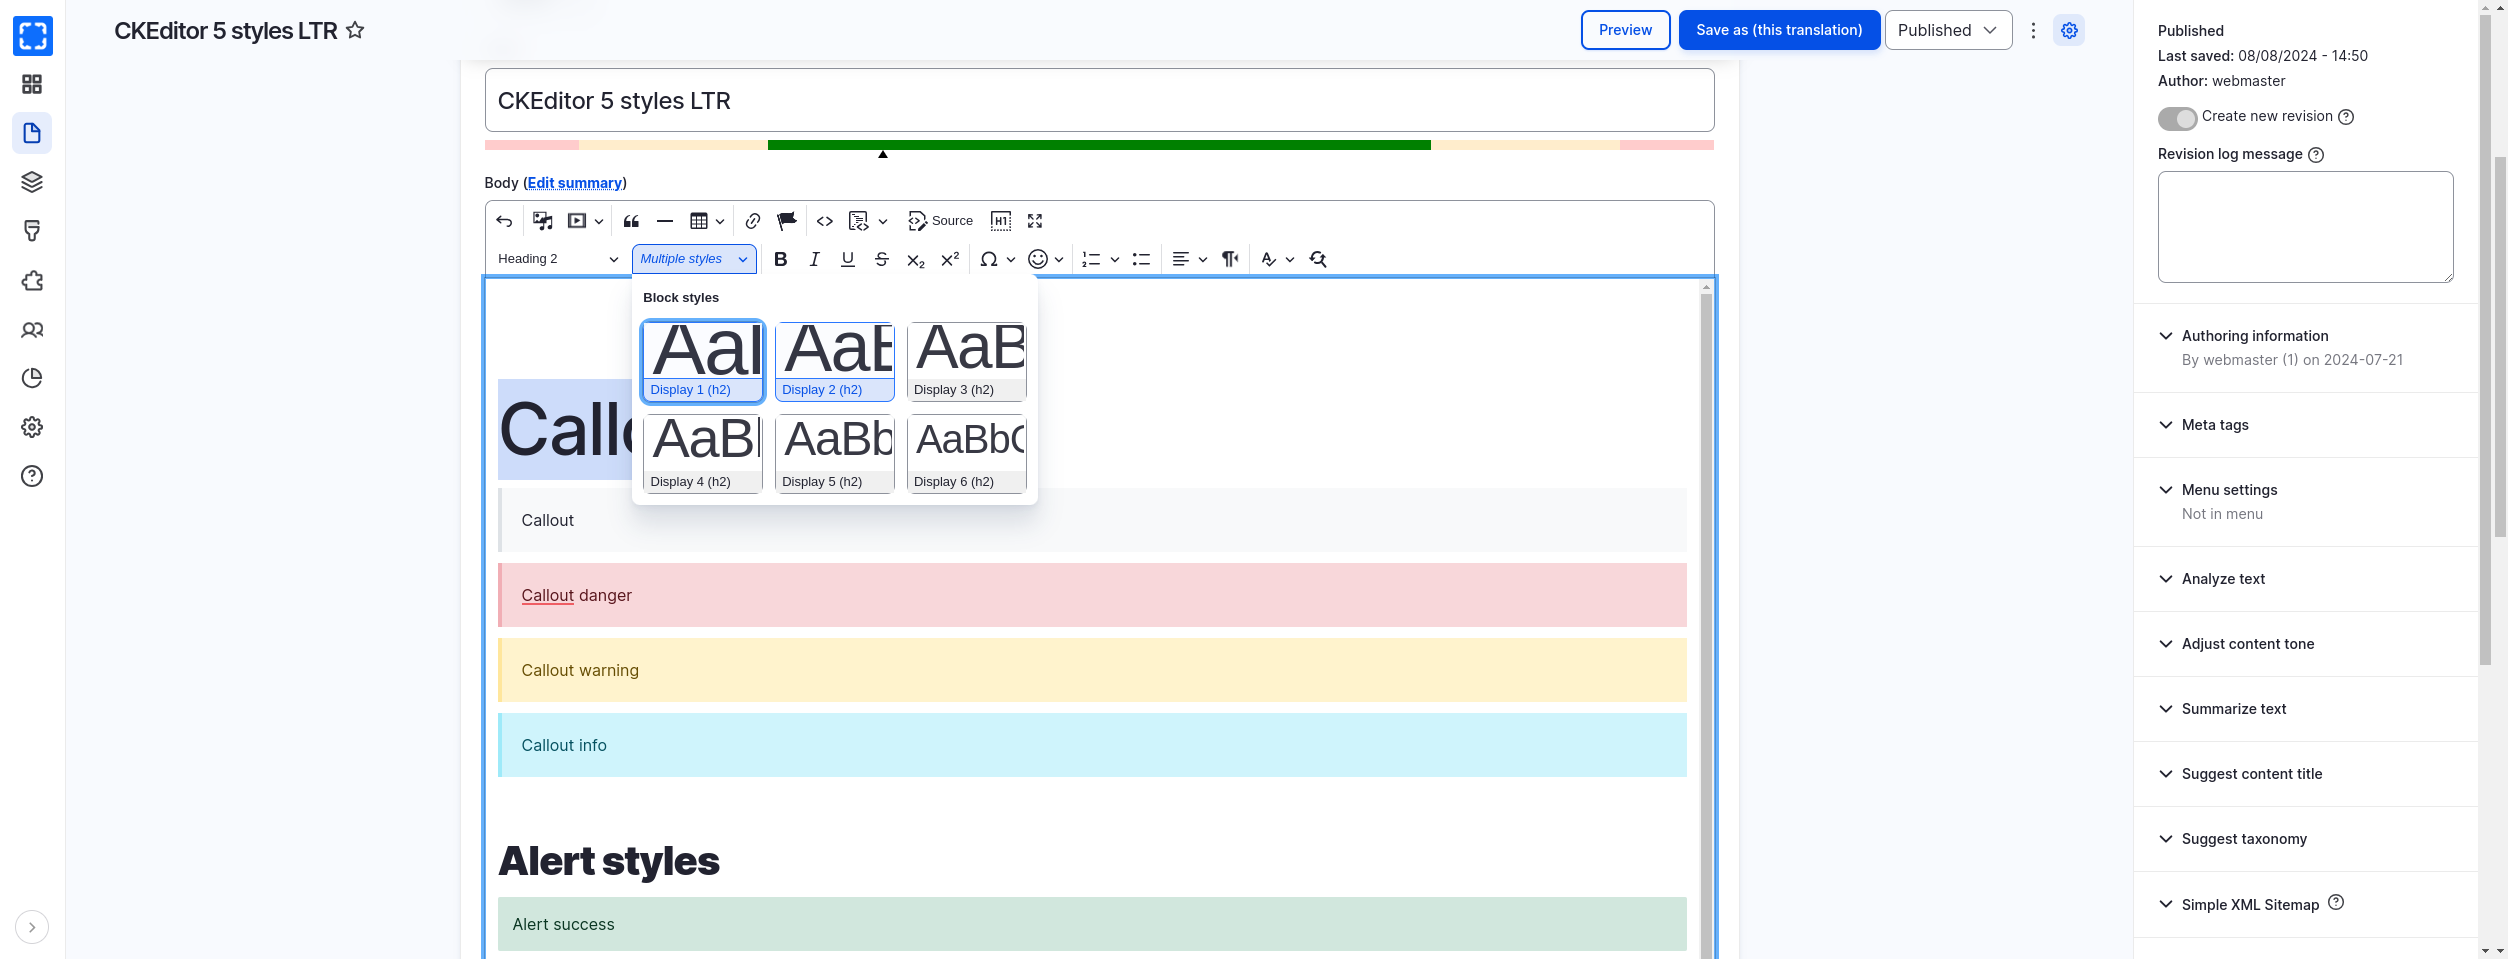Expand the Menu settings section

[2229, 490]
